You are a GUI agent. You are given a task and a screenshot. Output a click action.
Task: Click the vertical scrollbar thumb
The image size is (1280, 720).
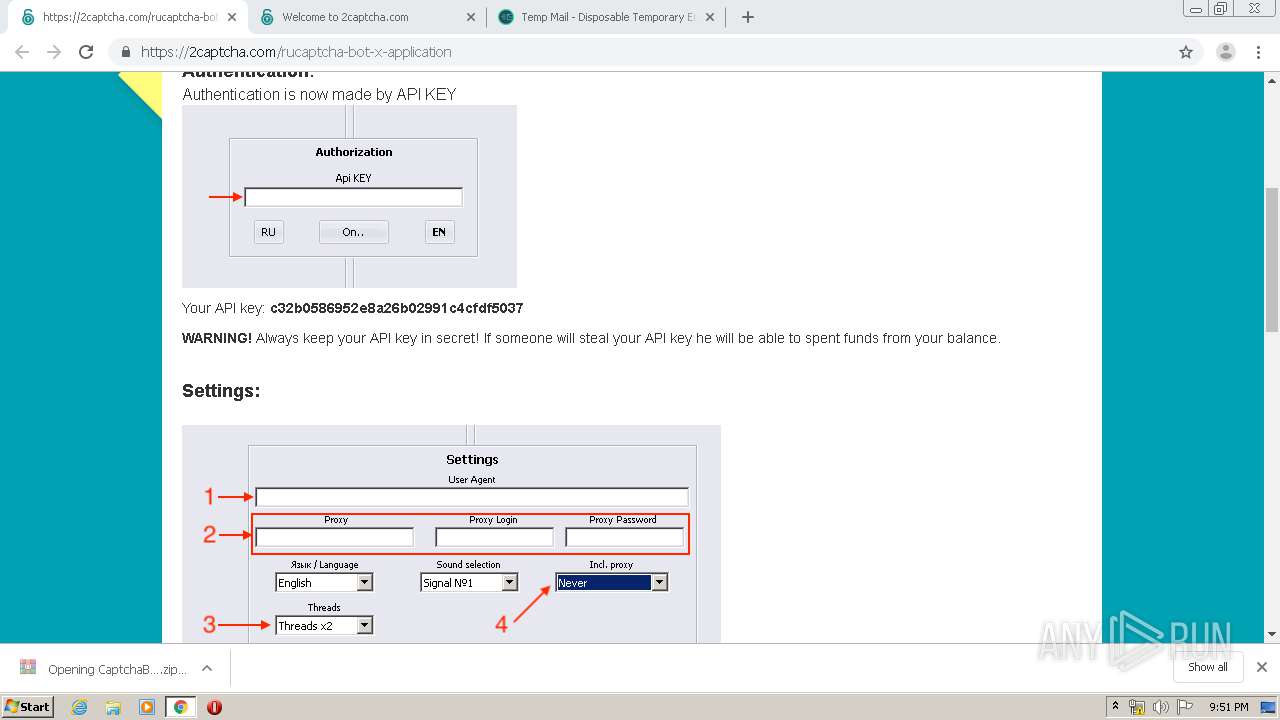(1272, 259)
